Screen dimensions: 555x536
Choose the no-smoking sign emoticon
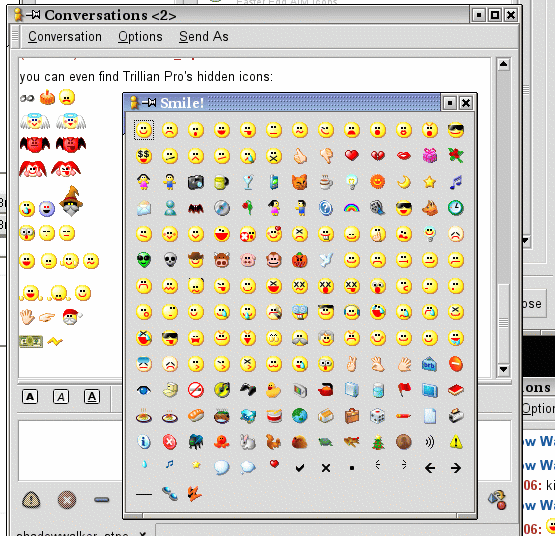(x=196, y=390)
